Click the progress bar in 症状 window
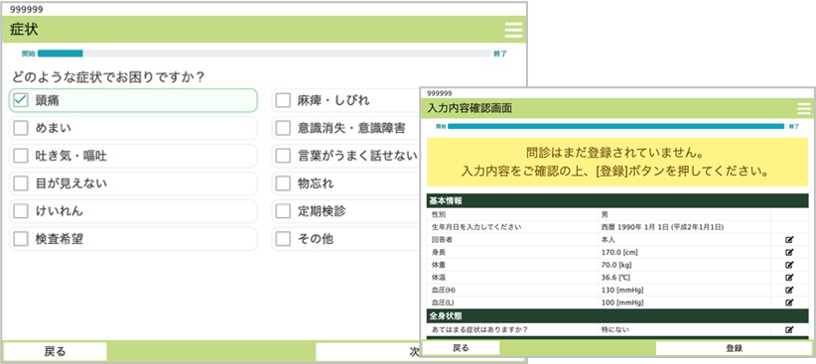Screen dimensions: 816x364 [x=264, y=53]
